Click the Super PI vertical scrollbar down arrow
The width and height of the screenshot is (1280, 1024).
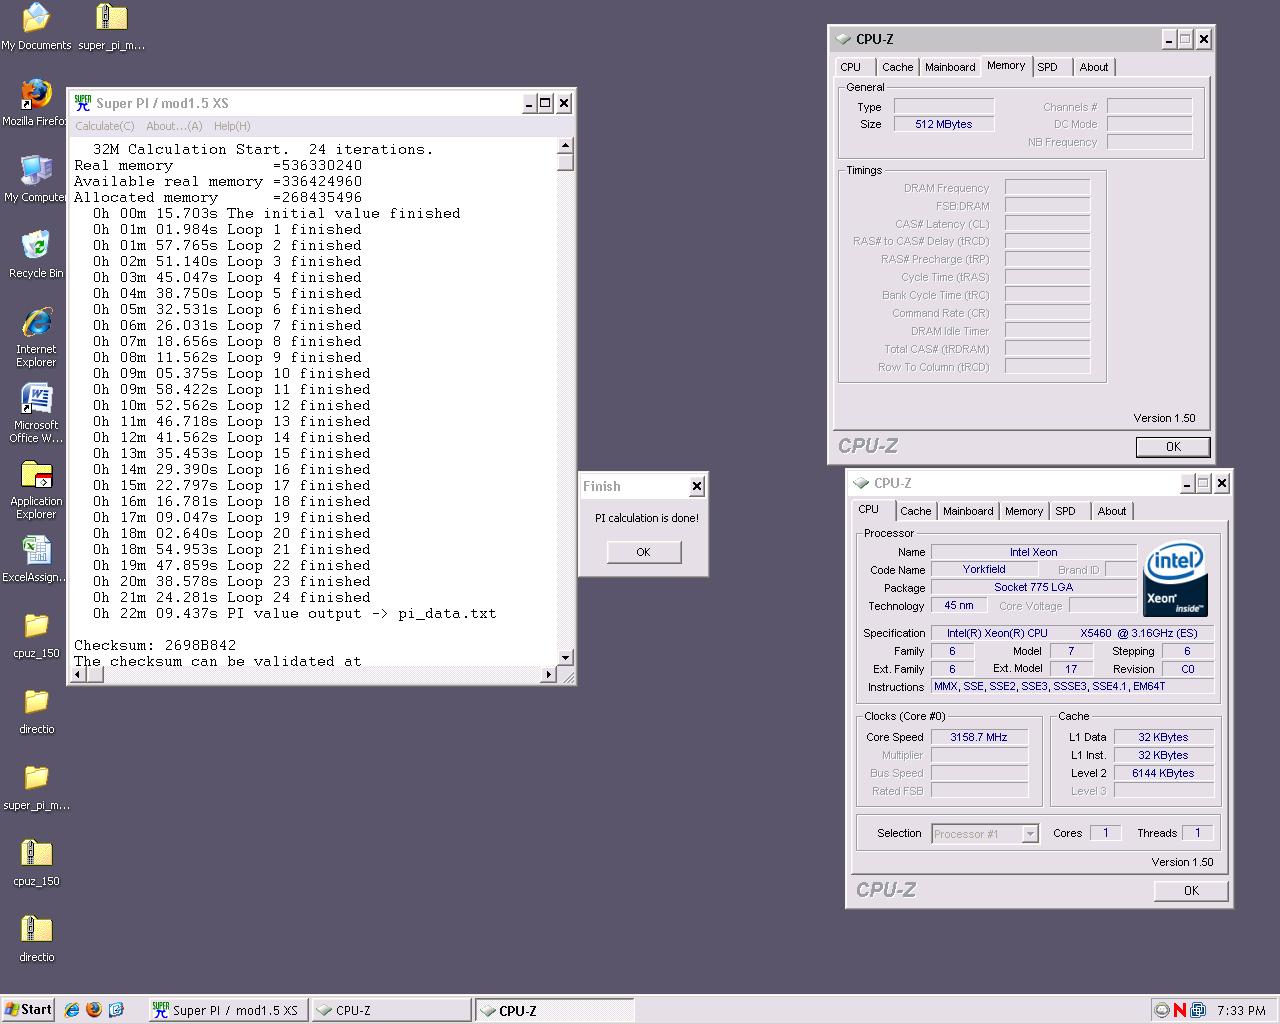[x=565, y=658]
